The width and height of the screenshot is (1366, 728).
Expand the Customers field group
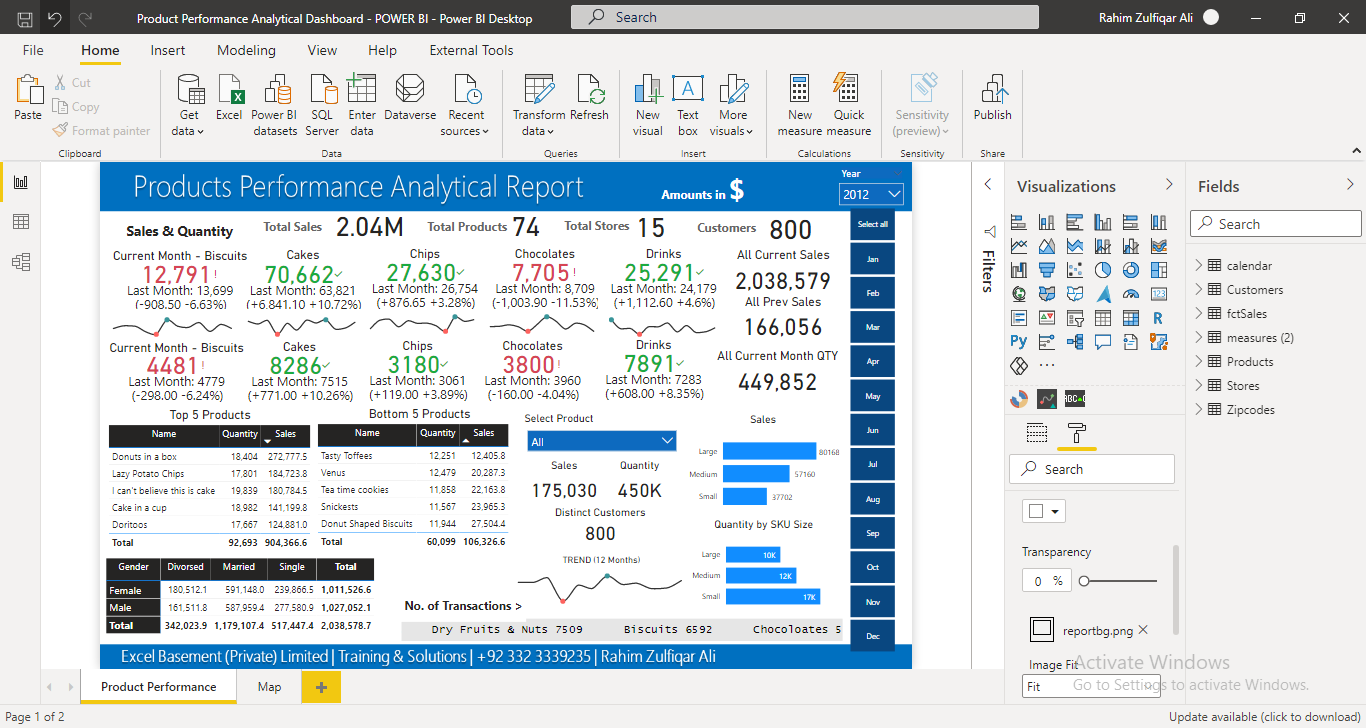pyautogui.click(x=1198, y=289)
